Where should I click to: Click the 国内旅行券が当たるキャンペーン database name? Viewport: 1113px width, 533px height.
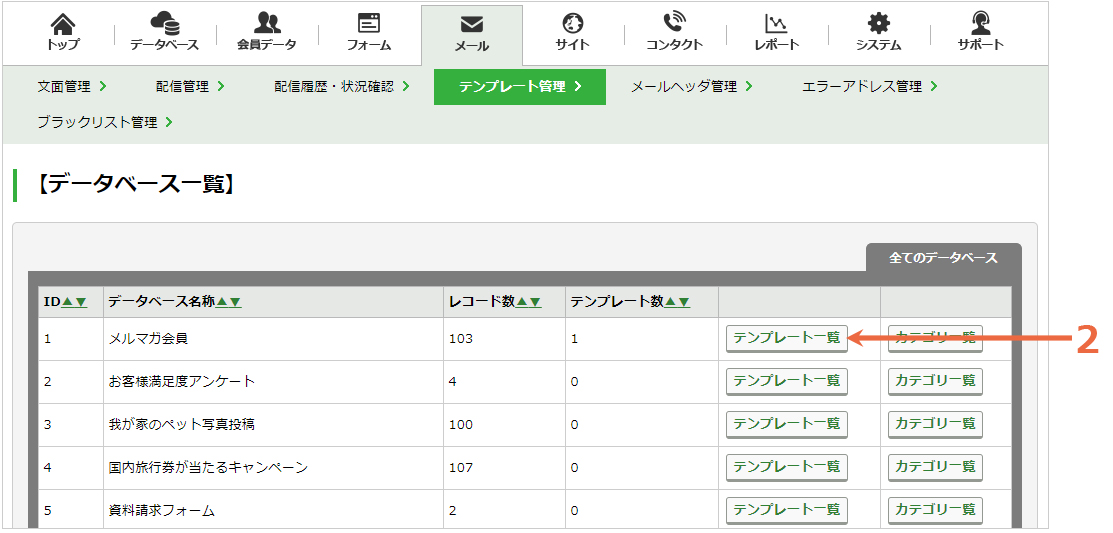pos(209,468)
